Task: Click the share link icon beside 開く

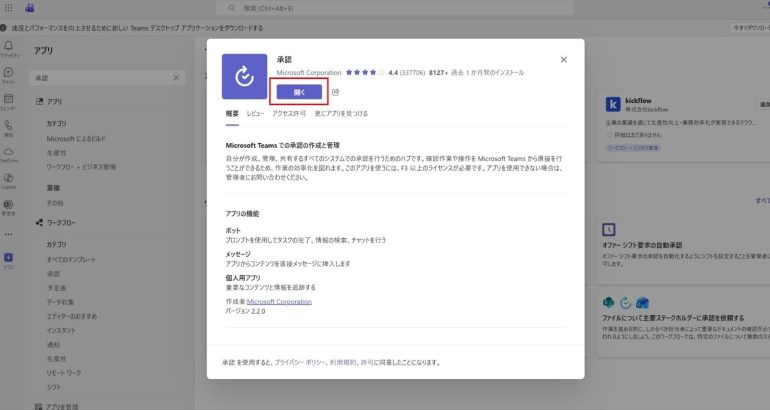Action: point(335,92)
